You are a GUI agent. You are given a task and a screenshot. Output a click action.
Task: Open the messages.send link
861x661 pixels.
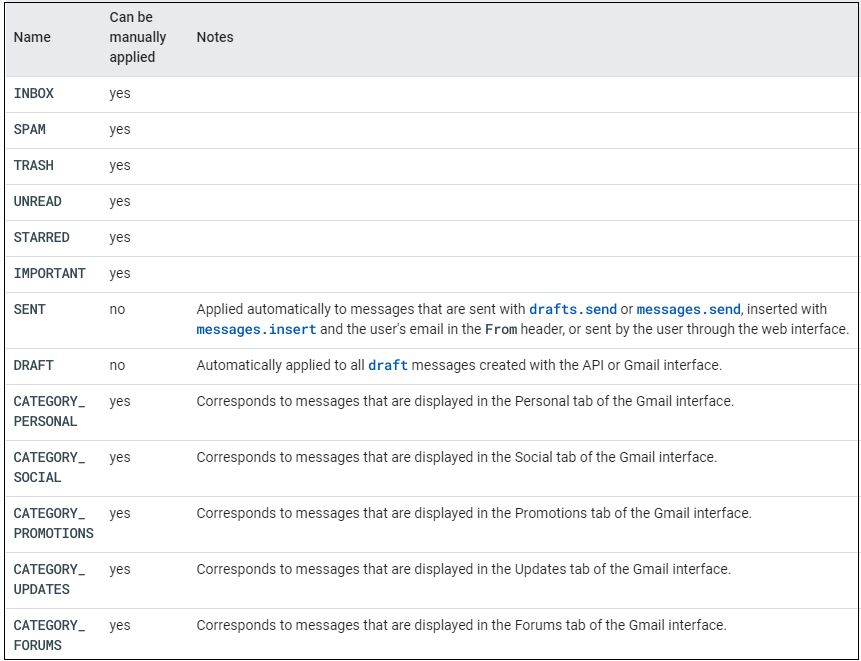[x=689, y=309]
